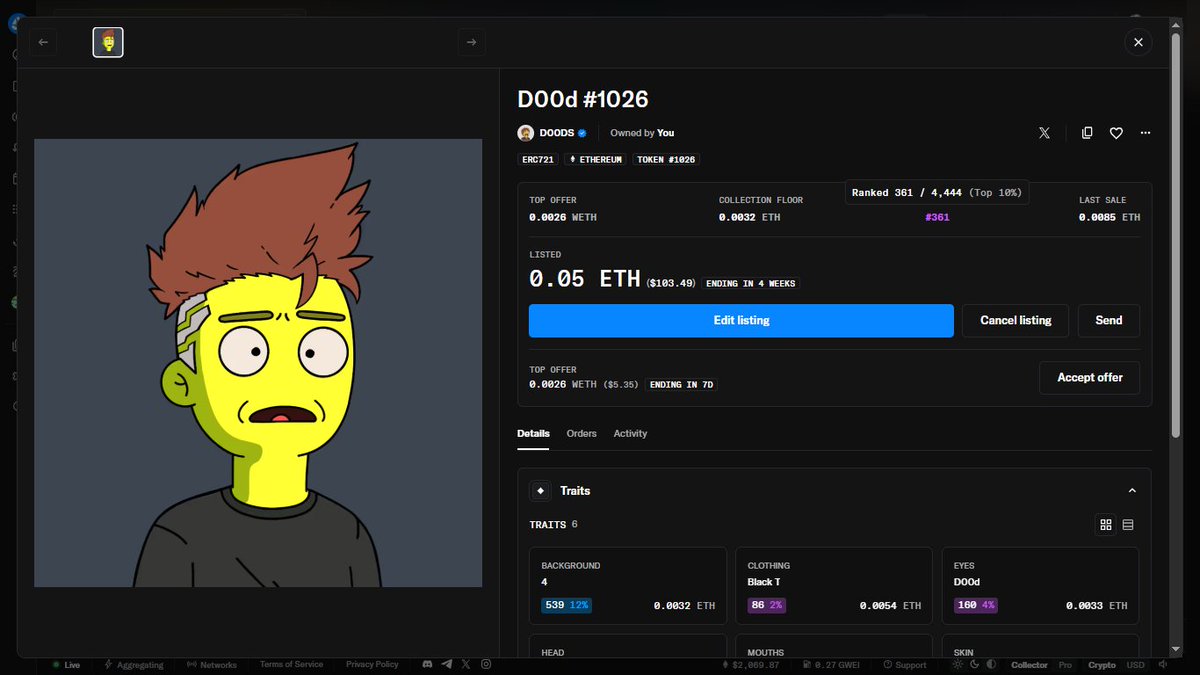Switch traits to grid view
The width and height of the screenshot is (1200, 675).
(1106, 525)
